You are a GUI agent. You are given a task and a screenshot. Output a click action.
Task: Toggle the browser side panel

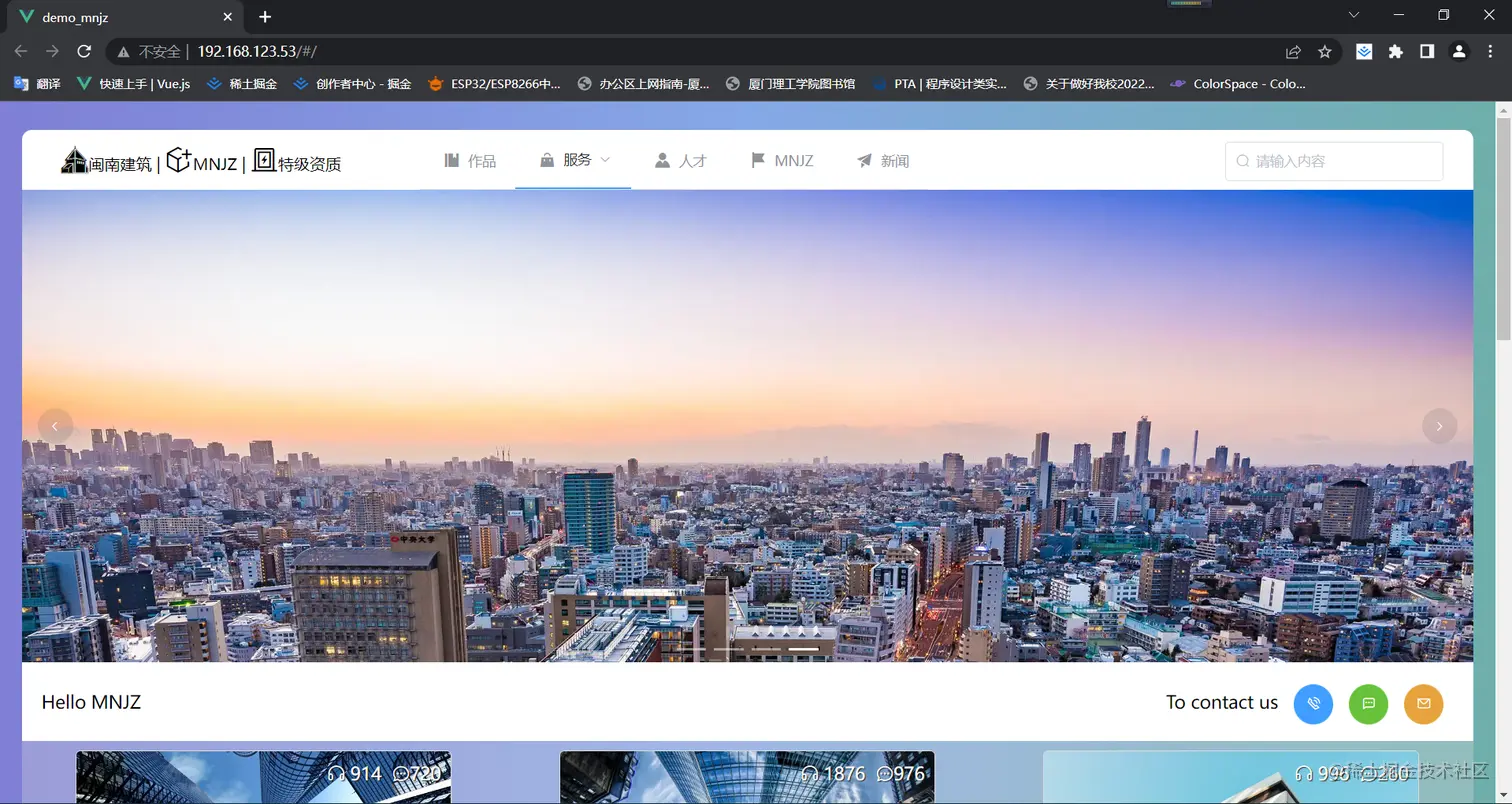click(1427, 51)
